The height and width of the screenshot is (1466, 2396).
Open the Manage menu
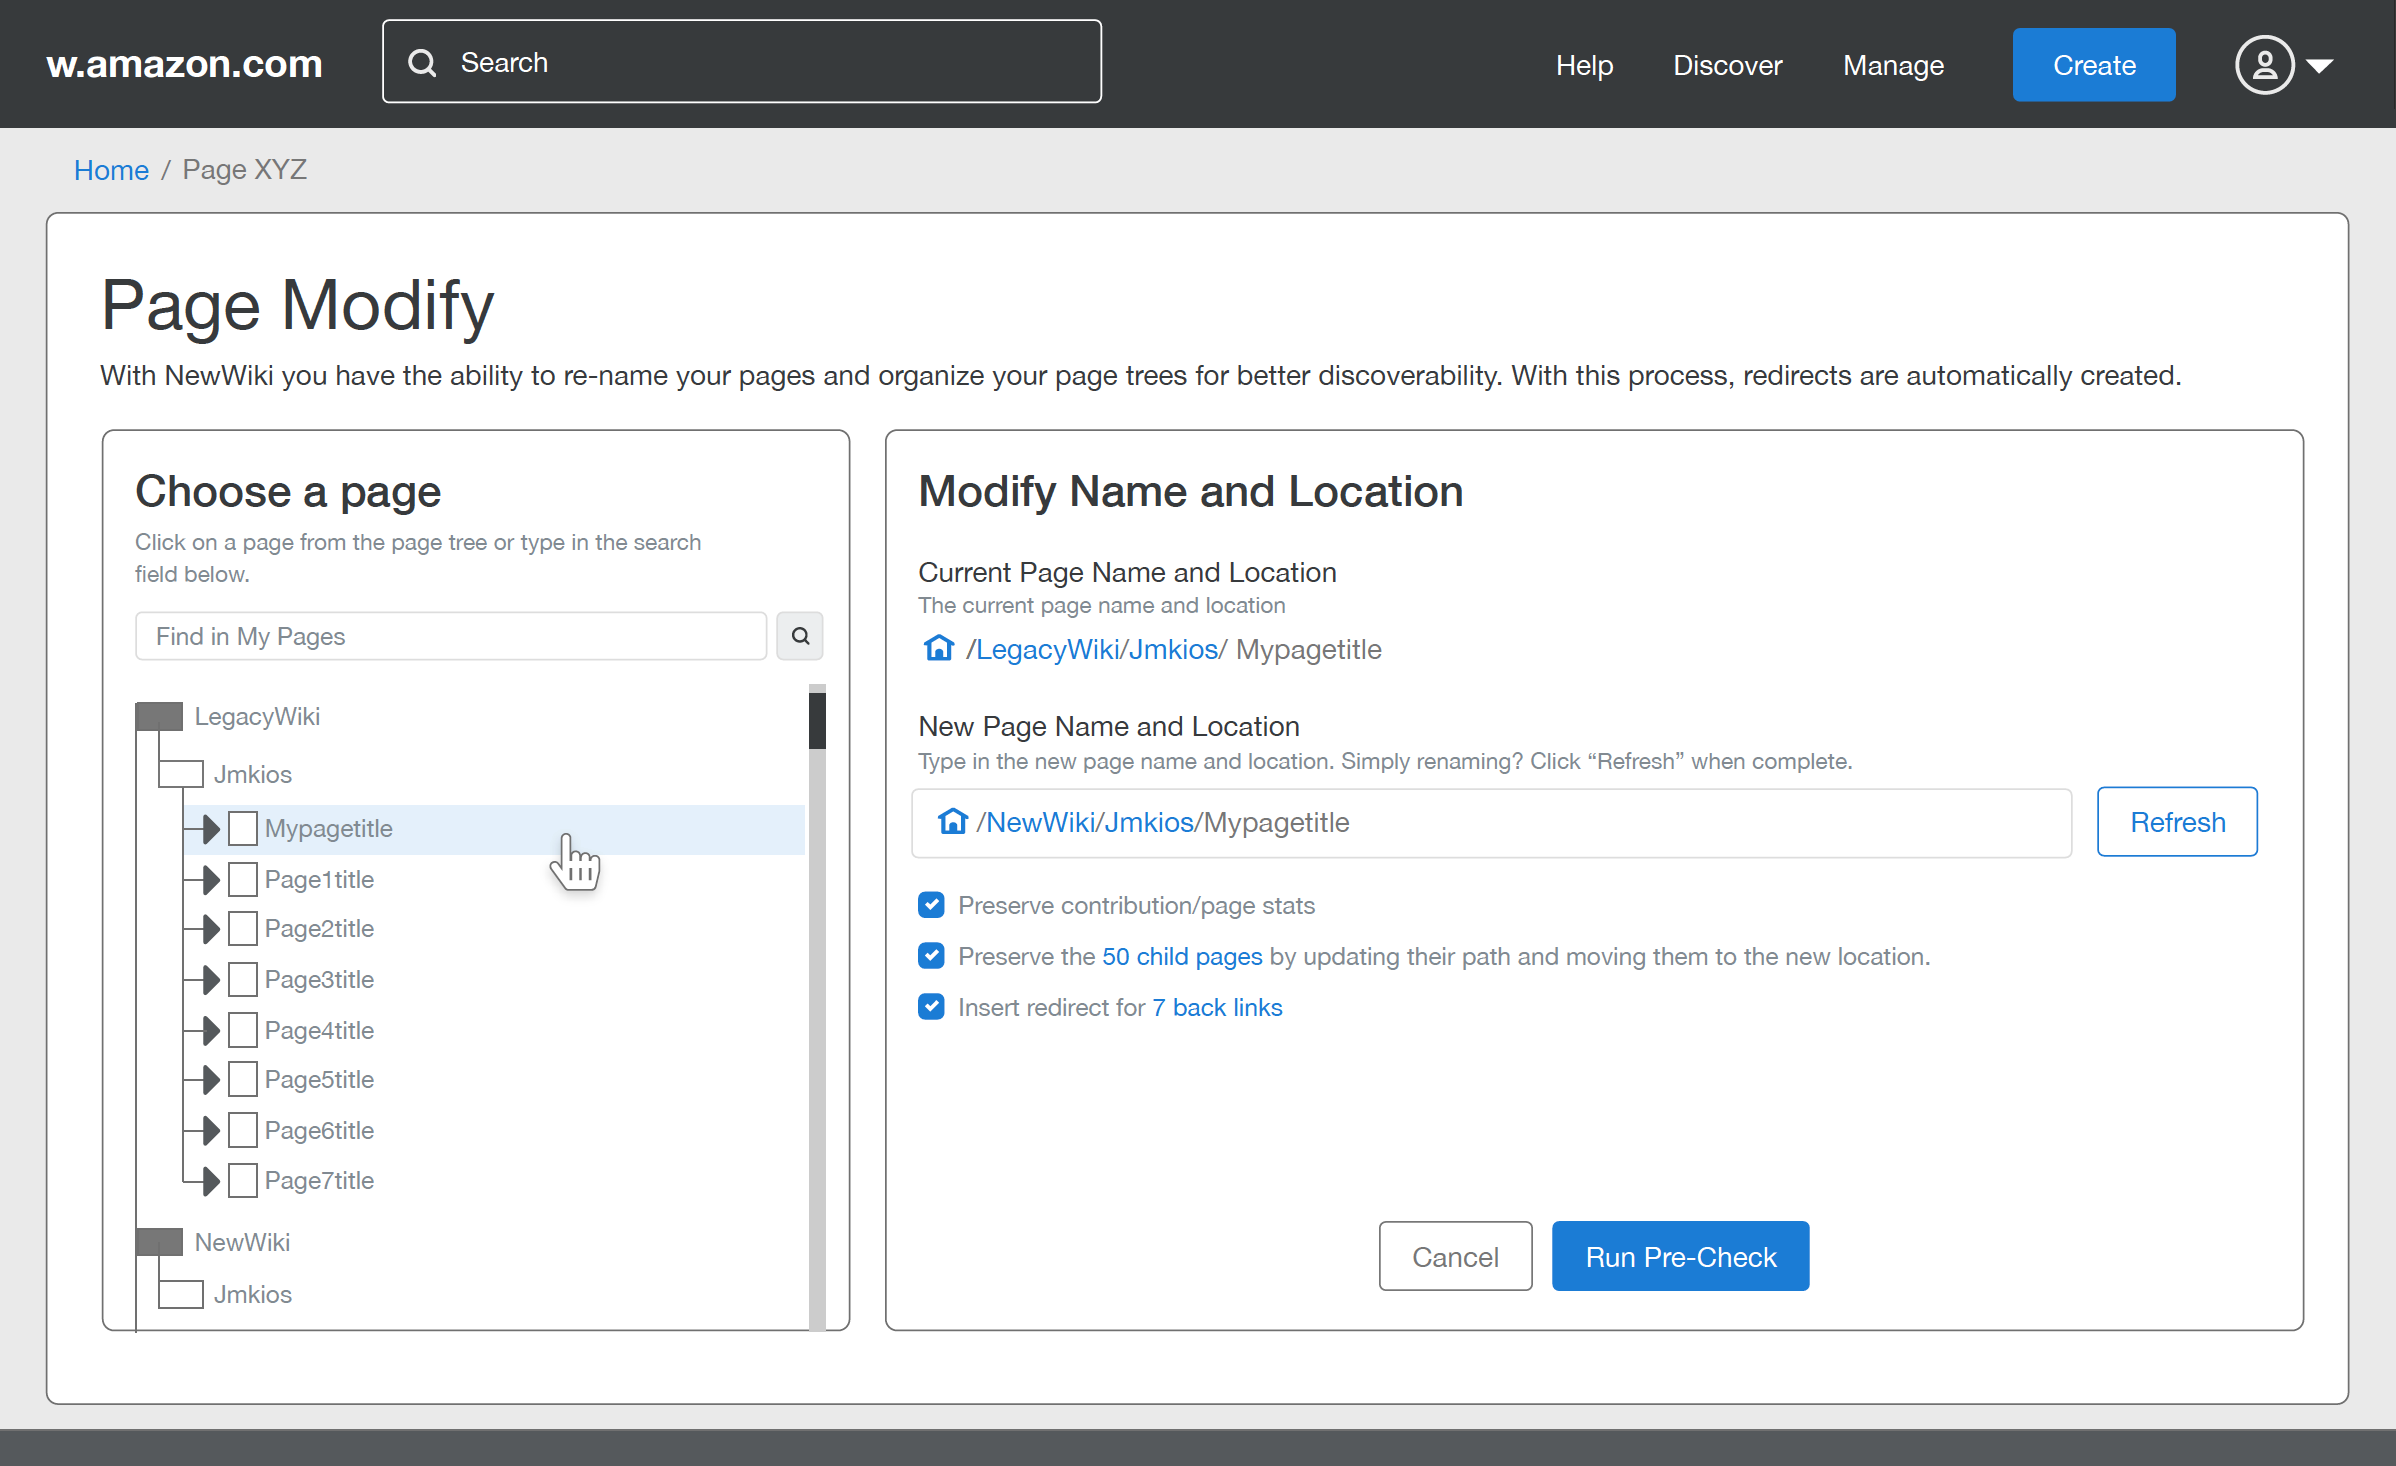pyautogui.click(x=1893, y=65)
